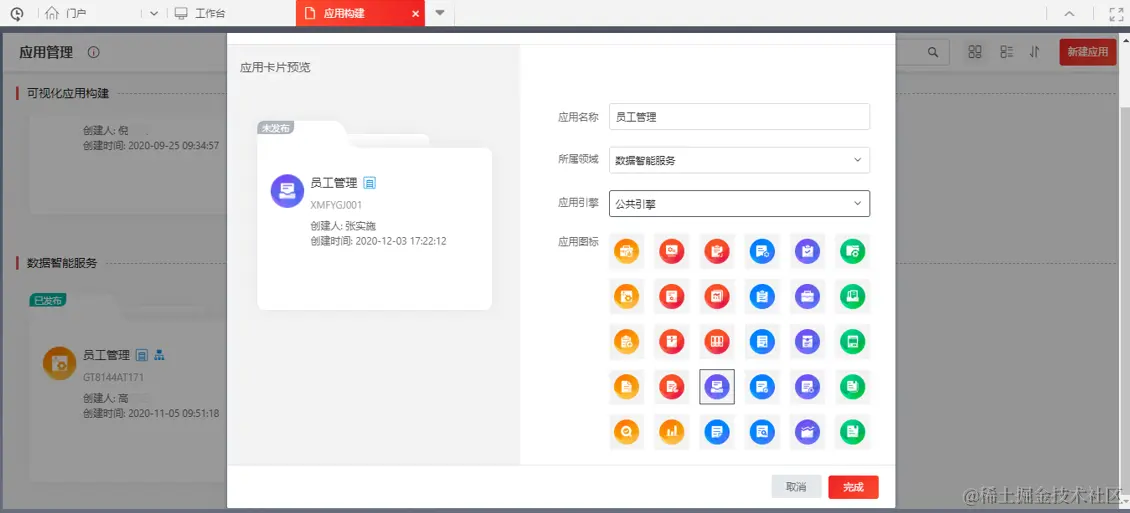Select the red chart document icon
This screenshot has height=513, width=1130.
point(717,296)
